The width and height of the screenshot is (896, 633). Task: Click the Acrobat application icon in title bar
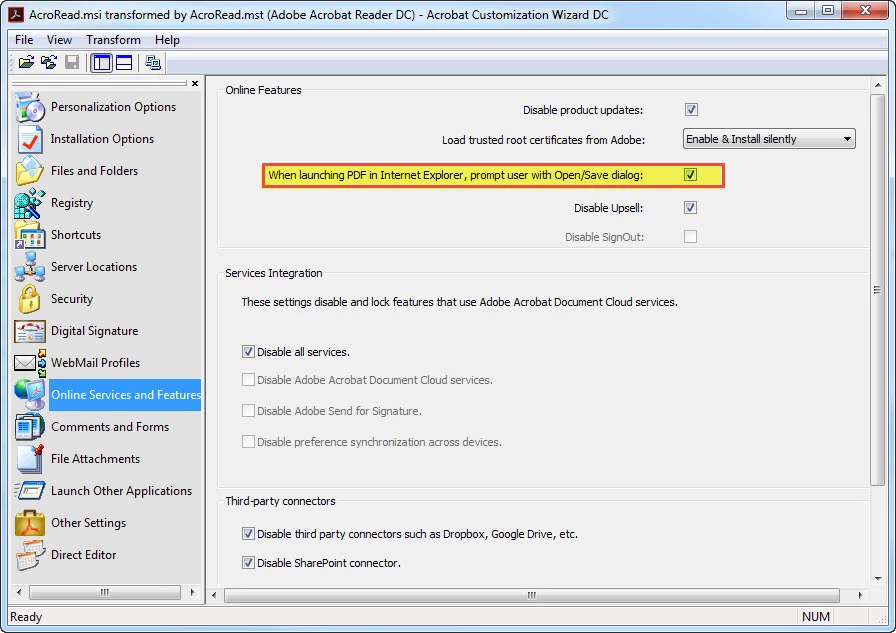click(16, 14)
